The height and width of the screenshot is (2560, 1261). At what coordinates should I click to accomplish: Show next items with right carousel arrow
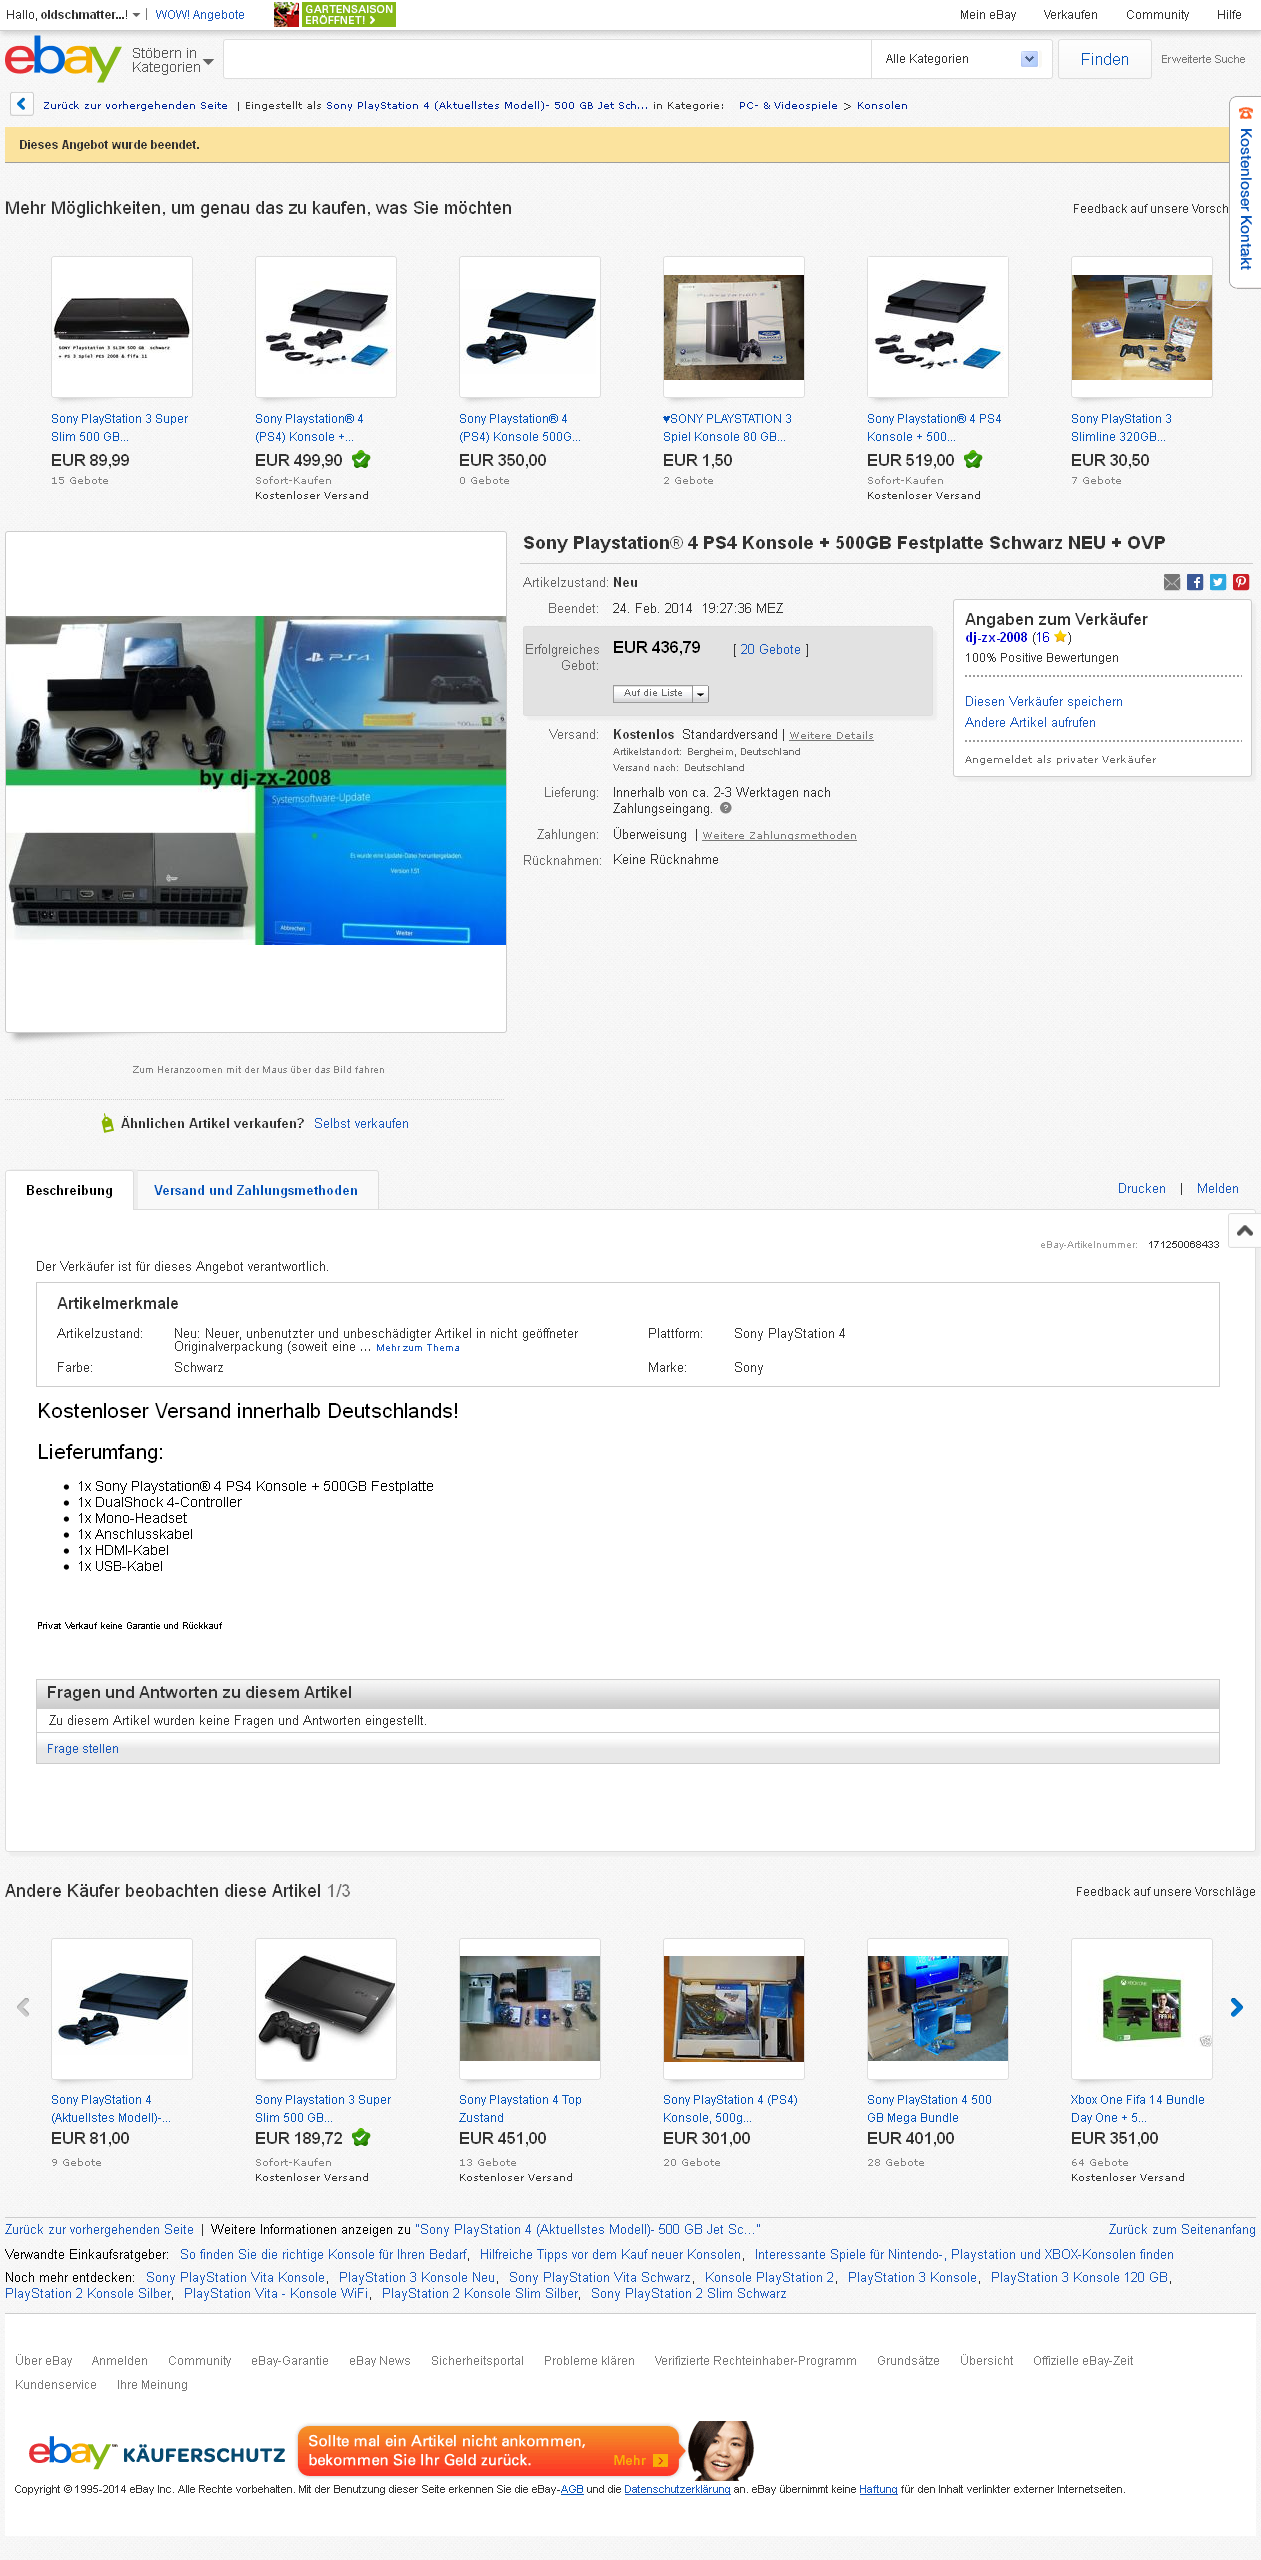(1237, 2007)
